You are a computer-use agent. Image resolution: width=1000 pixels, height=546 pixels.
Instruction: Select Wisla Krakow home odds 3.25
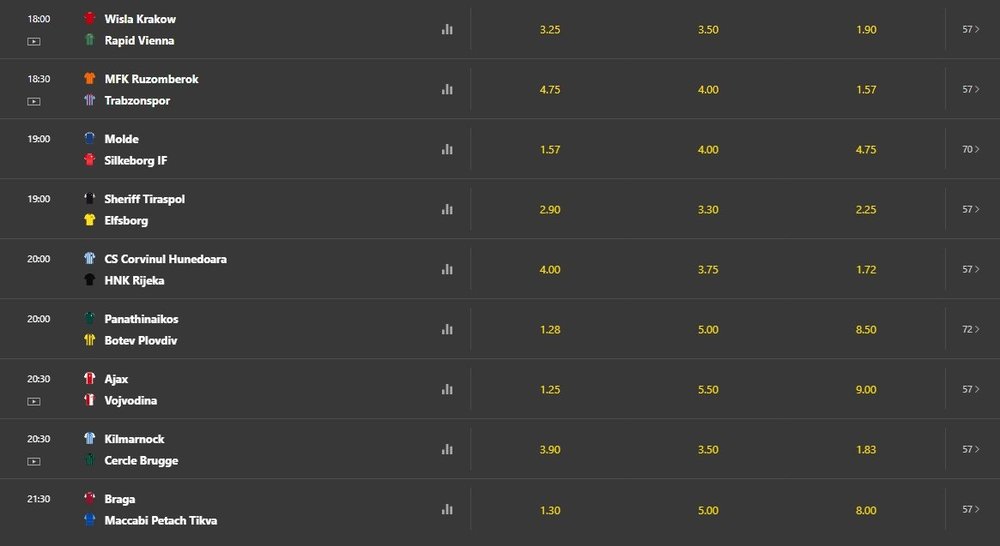550,29
